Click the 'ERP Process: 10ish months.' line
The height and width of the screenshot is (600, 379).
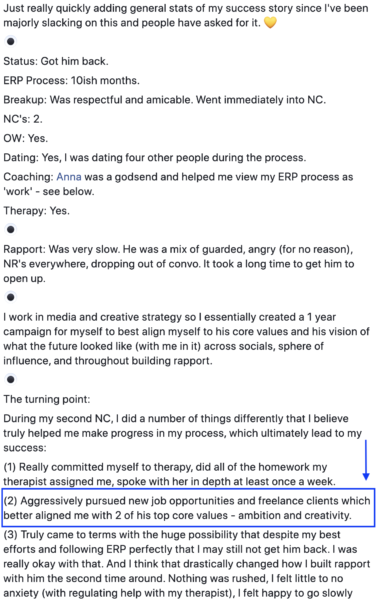pos(72,80)
